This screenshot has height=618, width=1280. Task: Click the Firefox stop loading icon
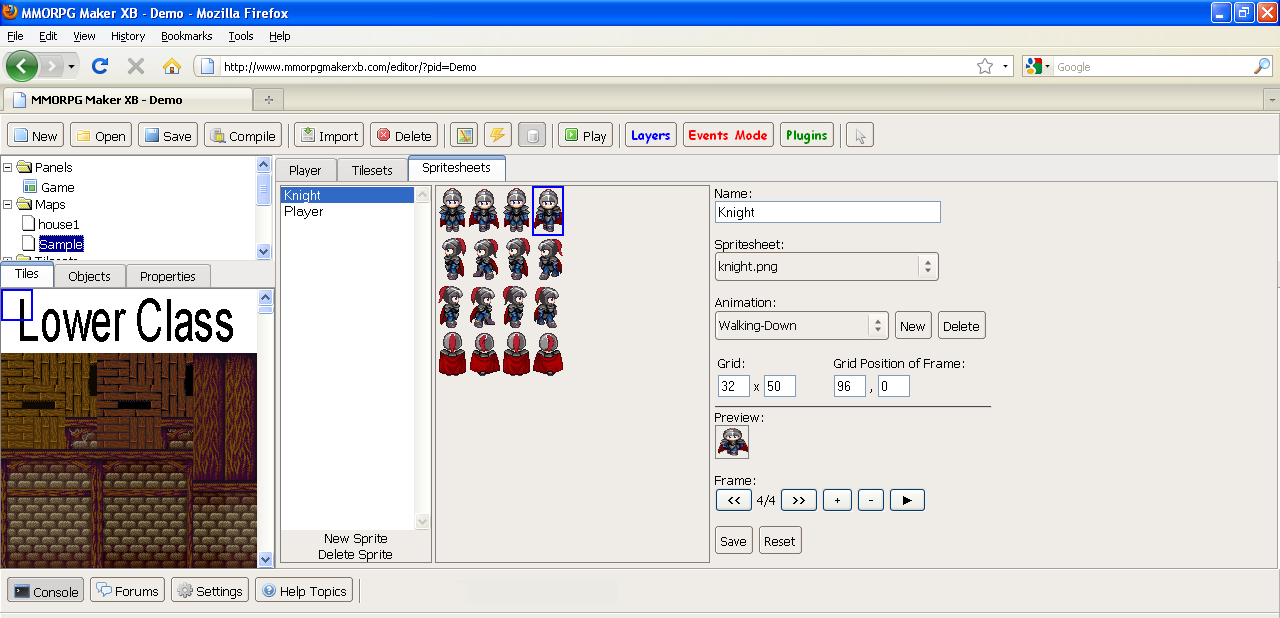(x=136, y=66)
